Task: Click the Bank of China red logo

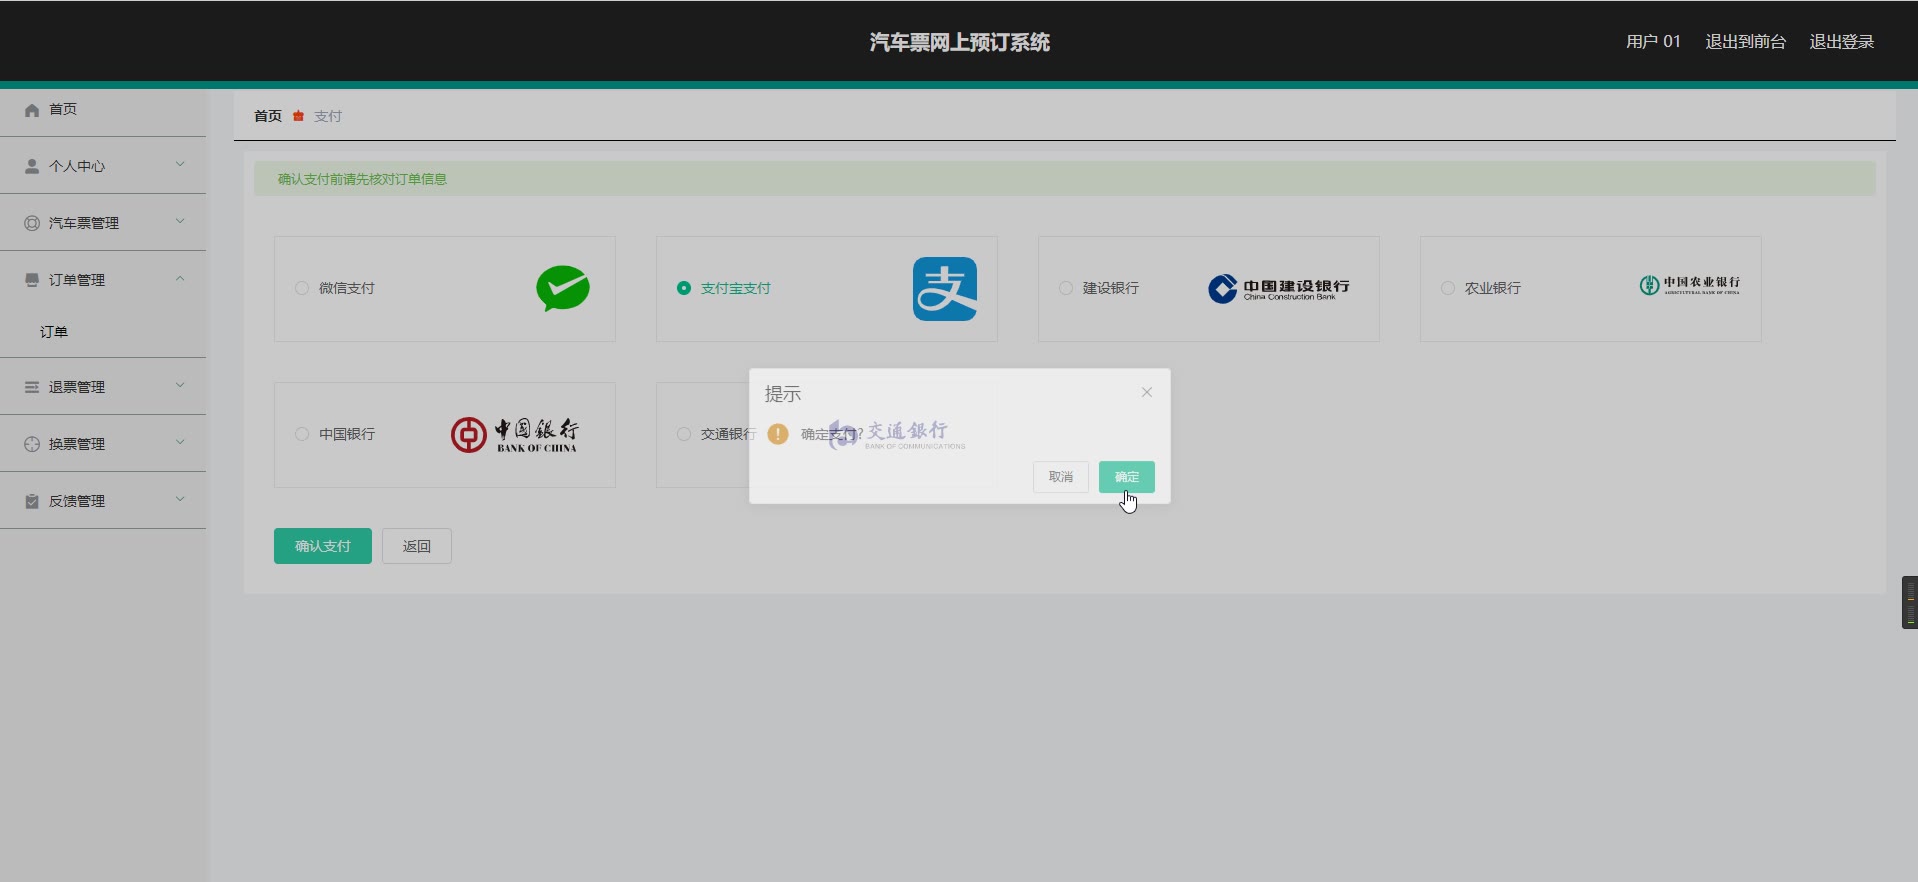Action: coord(514,435)
